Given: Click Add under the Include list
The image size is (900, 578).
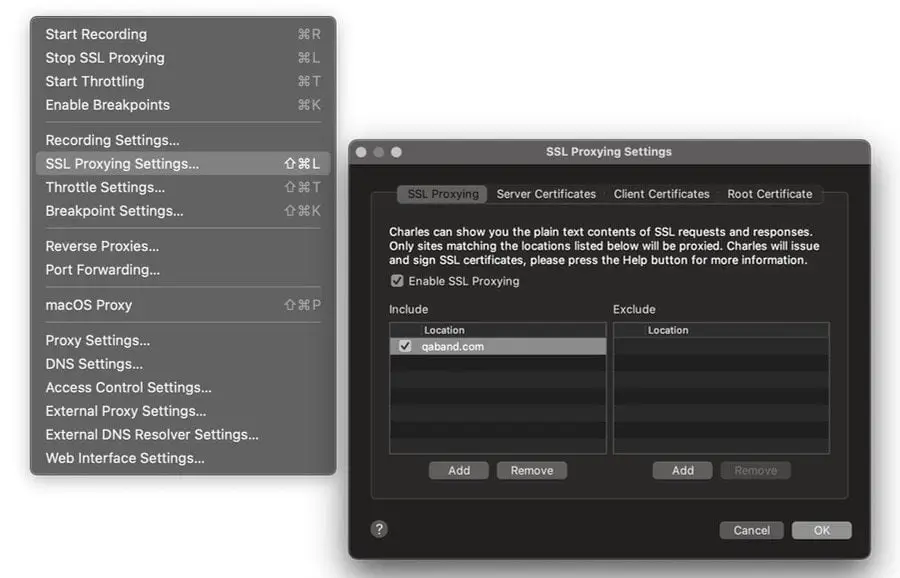Looking at the screenshot, I should pos(459,470).
